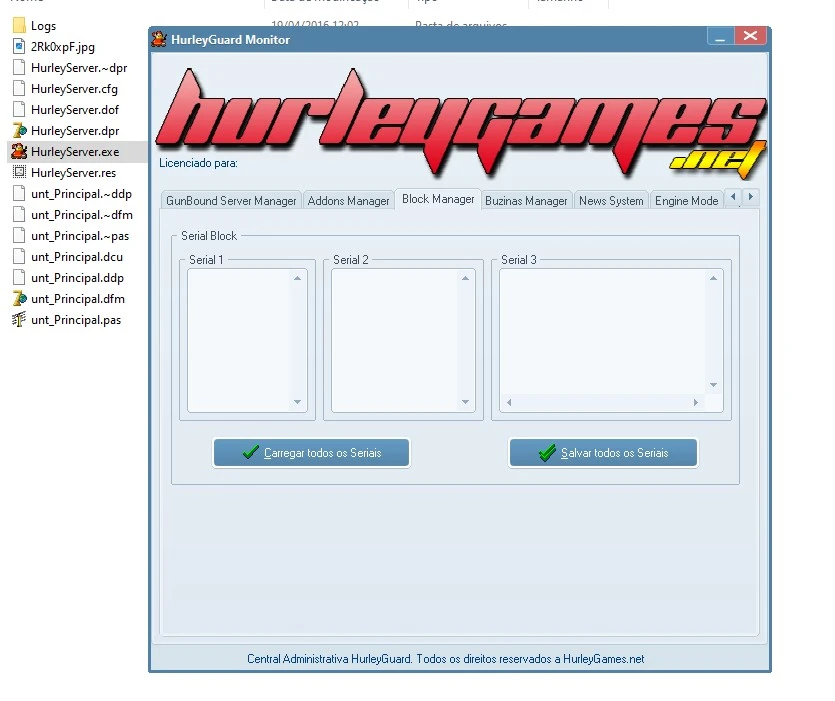Screen dimensions: 835x701
Task: Click Serial 3 vertical scrollbar up arrow
Action: pyautogui.click(x=714, y=278)
